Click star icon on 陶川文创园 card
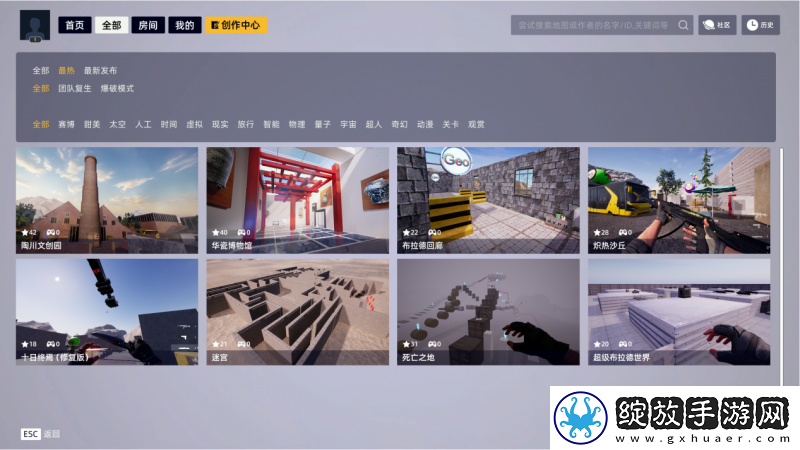This screenshot has height=450, width=800. pyautogui.click(x=25, y=233)
